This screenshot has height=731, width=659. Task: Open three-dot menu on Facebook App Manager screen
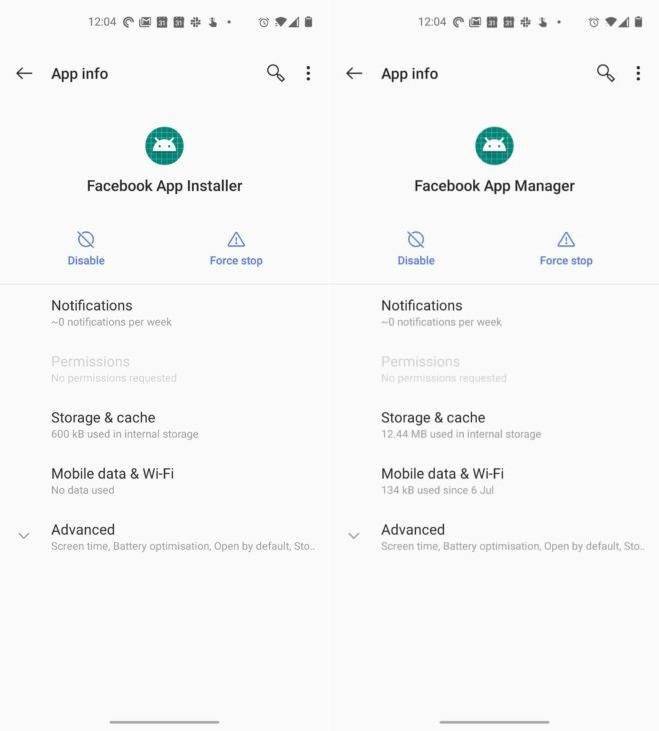pyautogui.click(x=638, y=73)
